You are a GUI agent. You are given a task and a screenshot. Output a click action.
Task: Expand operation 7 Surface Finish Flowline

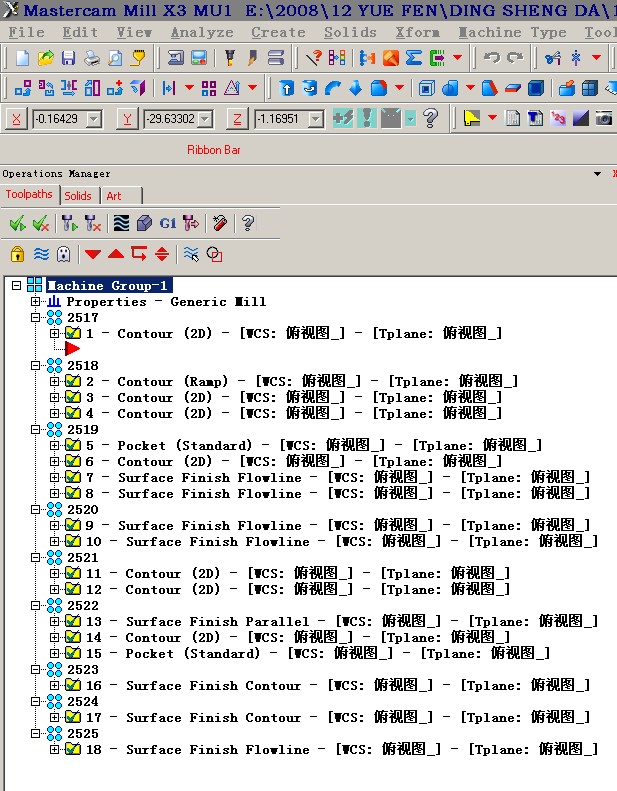point(54,477)
